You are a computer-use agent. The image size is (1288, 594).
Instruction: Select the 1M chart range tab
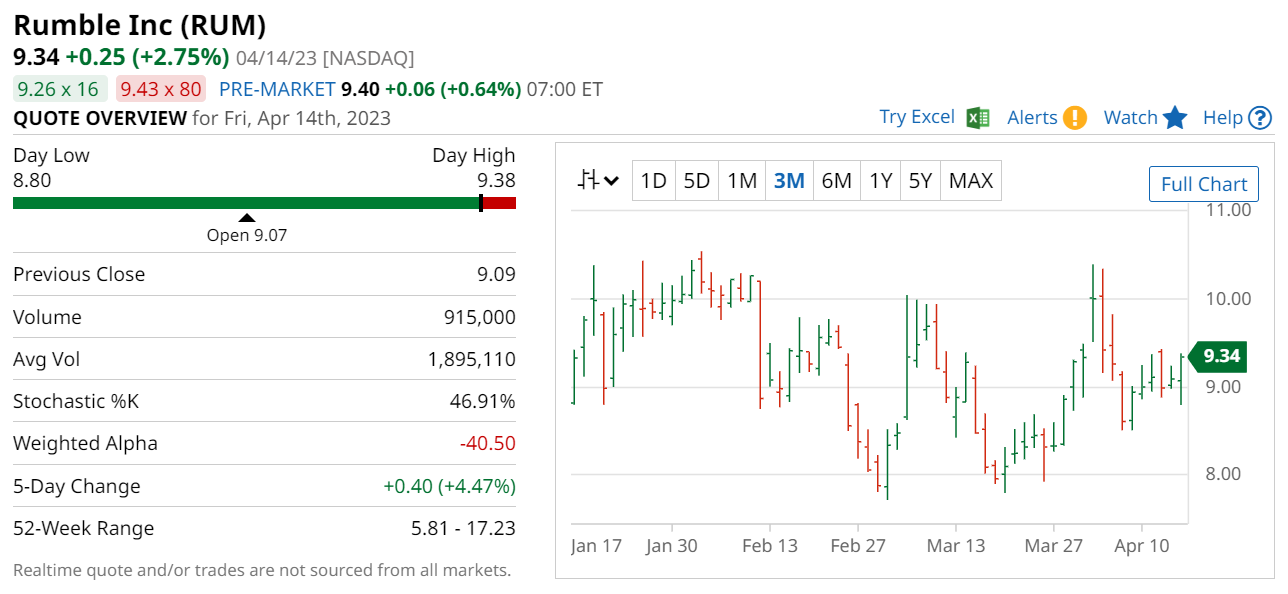pyautogui.click(x=742, y=181)
